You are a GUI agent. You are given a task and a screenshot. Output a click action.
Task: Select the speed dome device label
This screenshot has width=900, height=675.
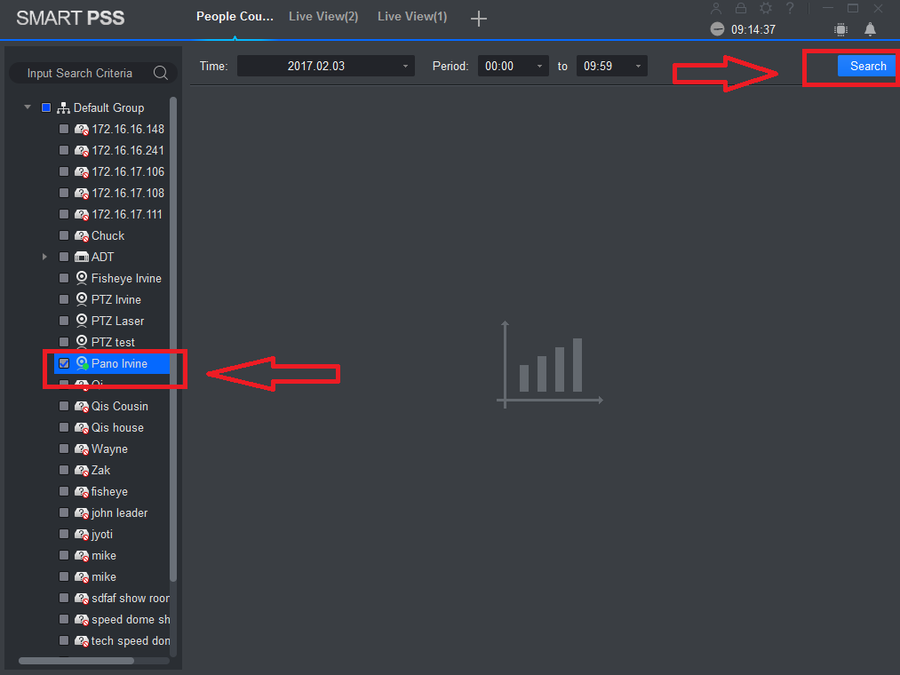click(130, 619)
